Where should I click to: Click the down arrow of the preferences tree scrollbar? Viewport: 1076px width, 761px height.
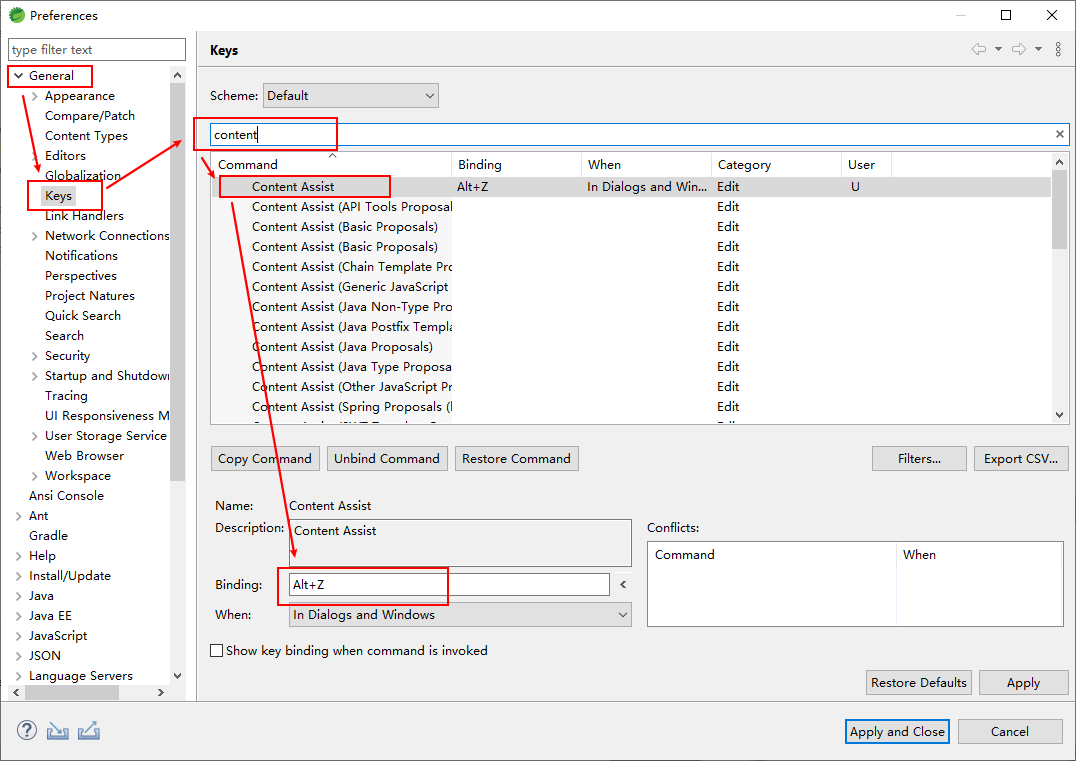point(177,676)
